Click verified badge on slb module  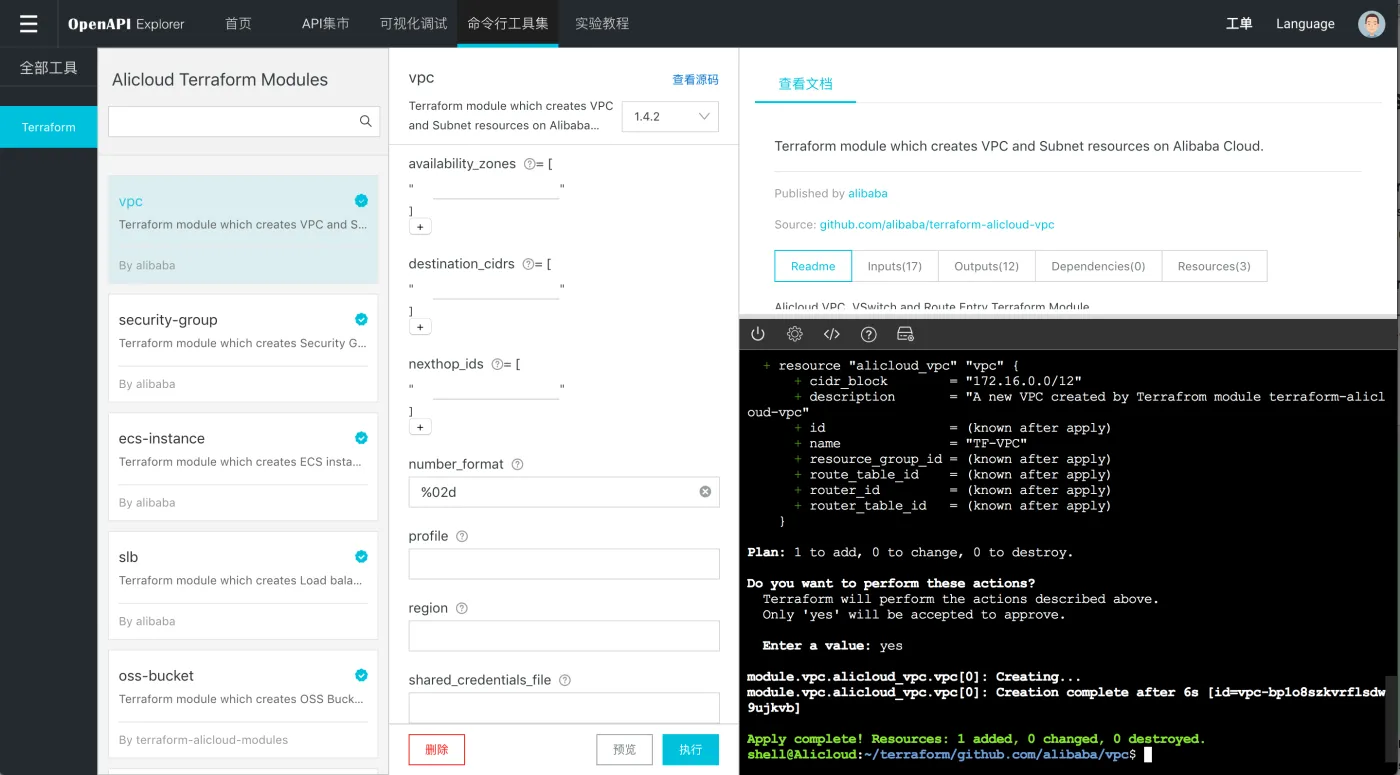(361, 556)
